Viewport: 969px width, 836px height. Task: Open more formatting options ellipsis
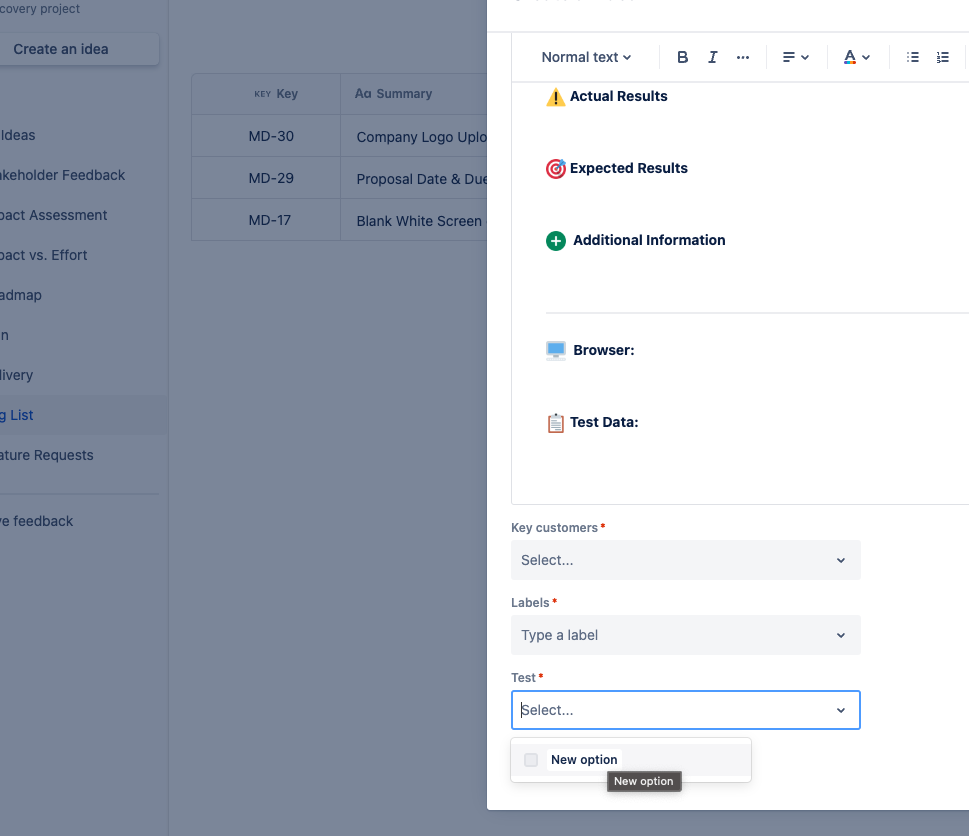tap(743, 57)
